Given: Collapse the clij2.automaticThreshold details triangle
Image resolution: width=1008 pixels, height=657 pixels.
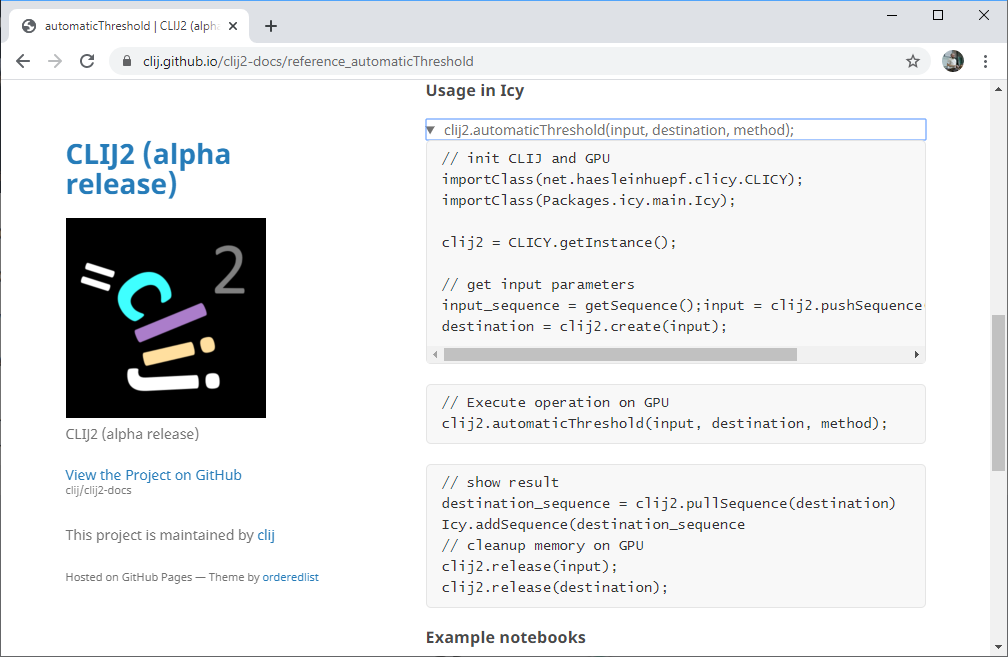Looking at the screenshot, I should tap(431, 130).
